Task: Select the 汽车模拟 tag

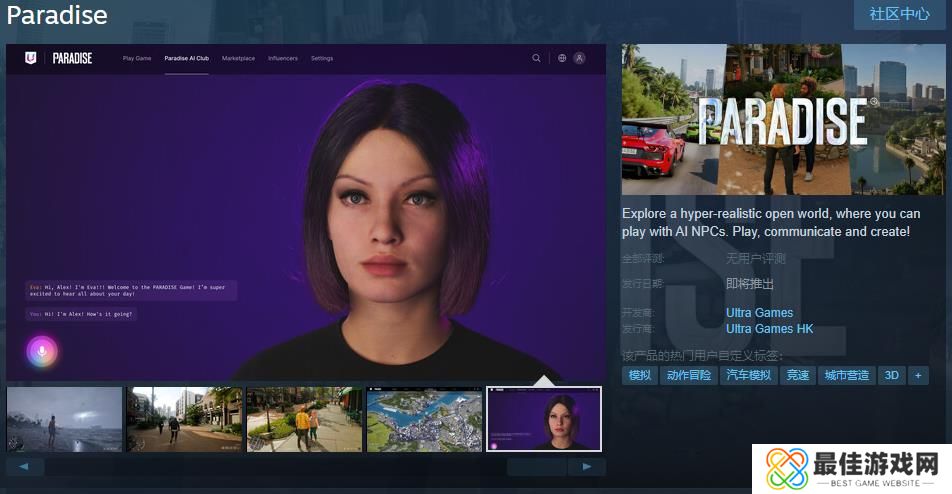Action: pos(748,375)
